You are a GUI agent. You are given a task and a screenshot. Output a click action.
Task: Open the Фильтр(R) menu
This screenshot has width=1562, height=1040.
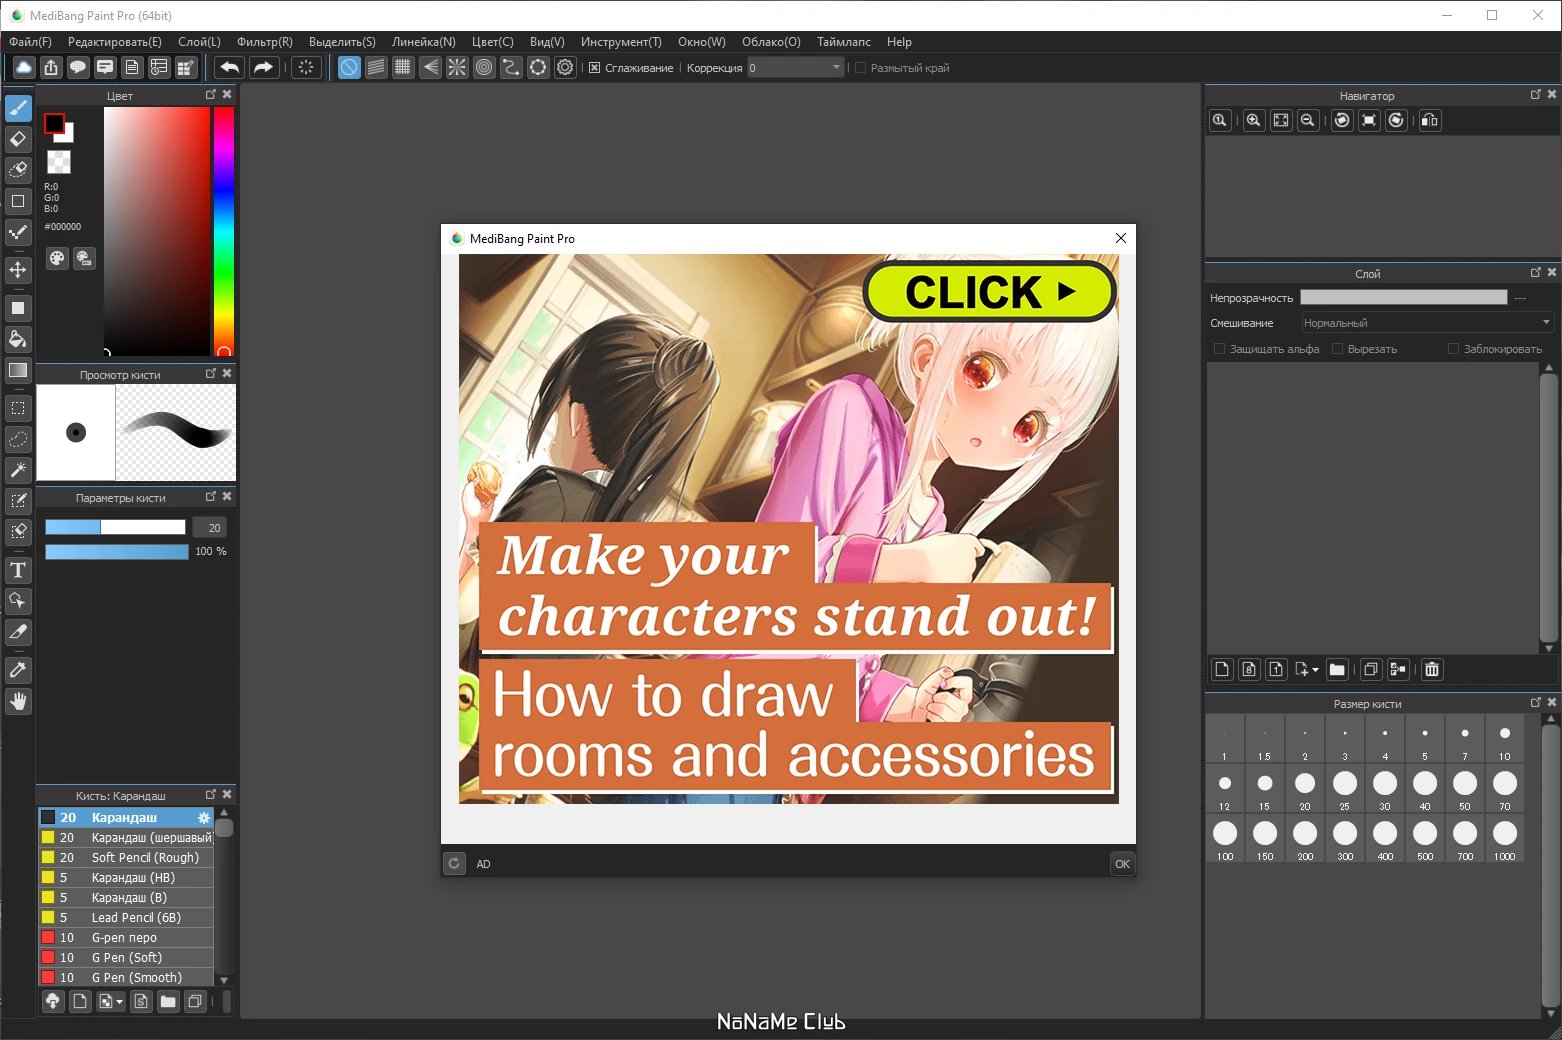pos(264,42)
